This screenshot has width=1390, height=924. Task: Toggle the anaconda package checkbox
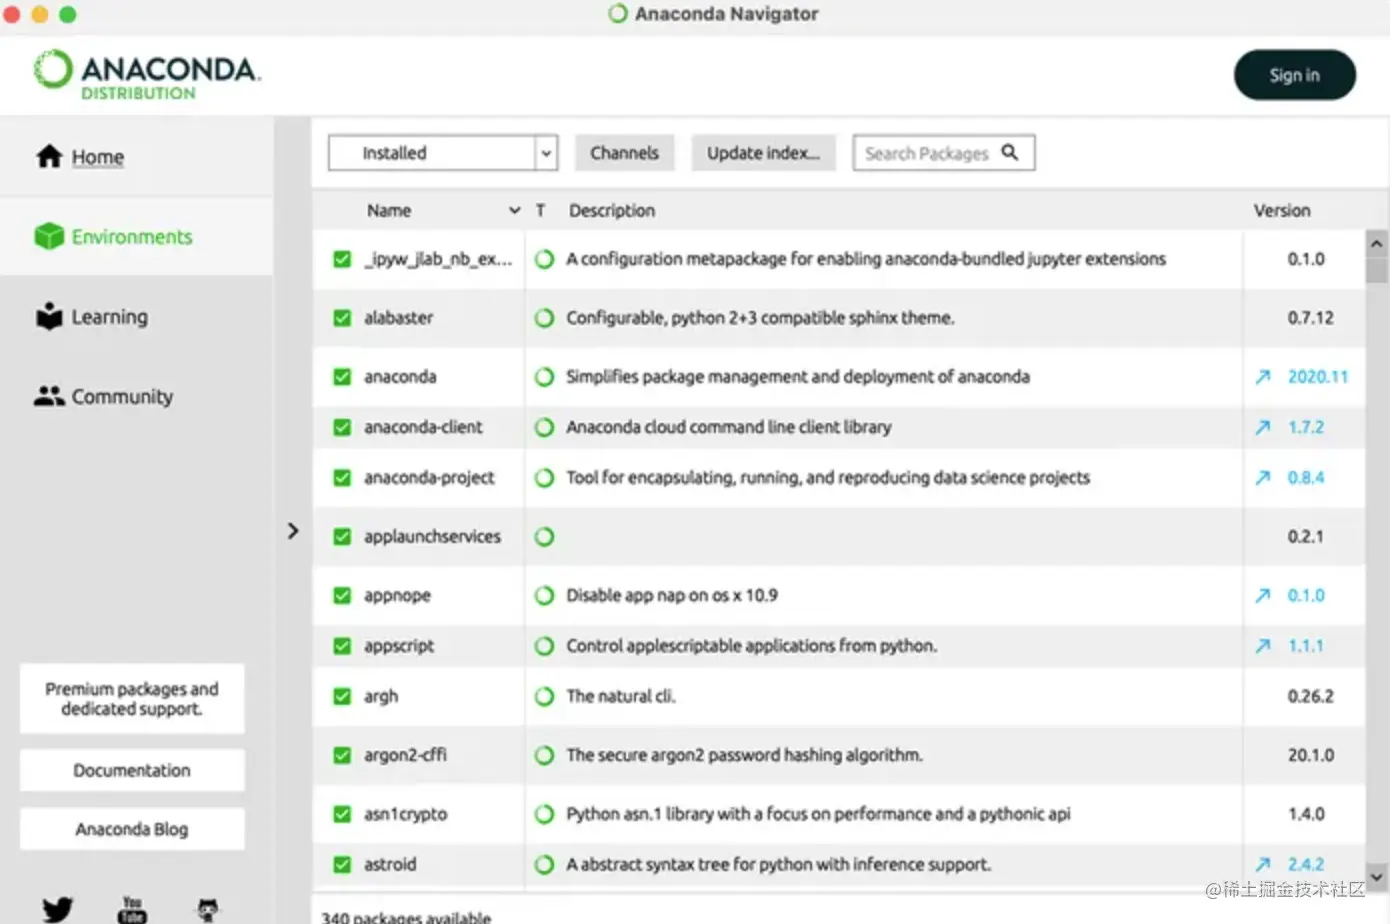(342, 377)
